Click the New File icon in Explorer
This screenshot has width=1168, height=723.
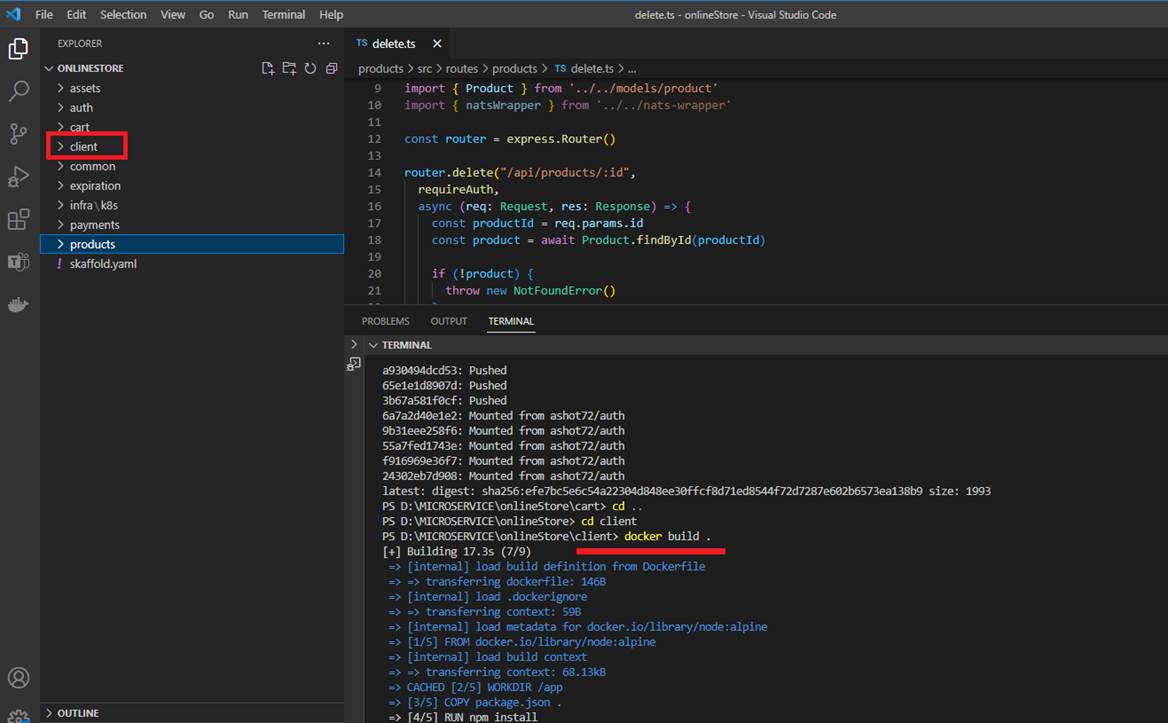coord(268,68)
